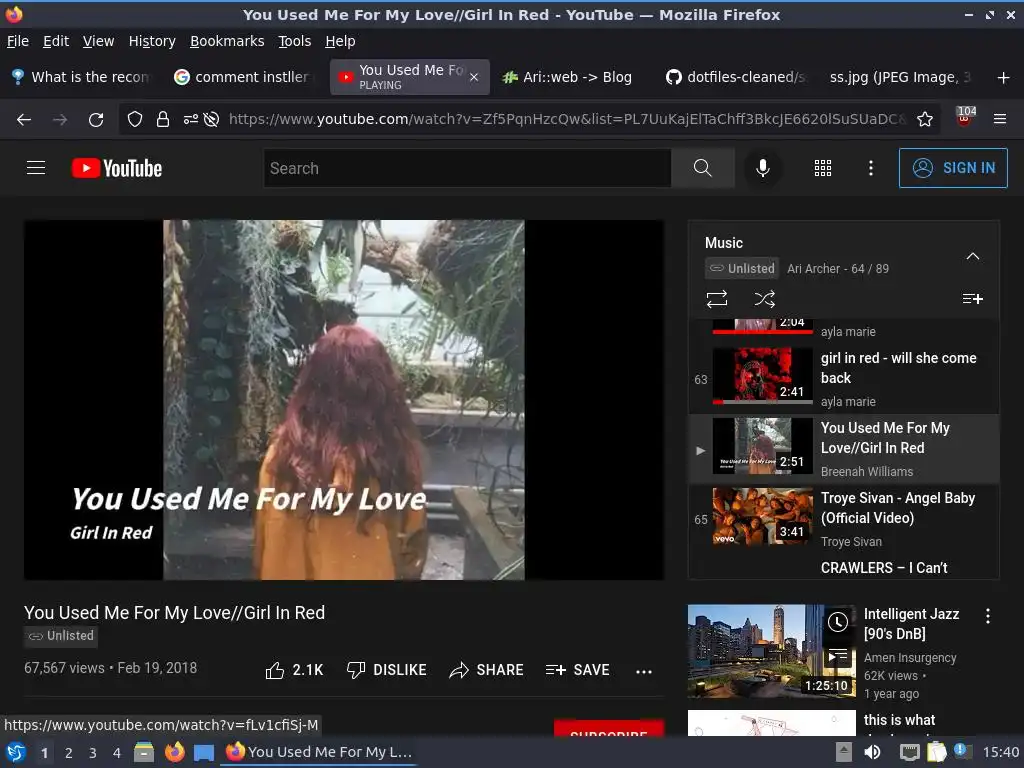This screenshot has width=1024, height=768.
Task: Open the Amen Insurgency channel link
Action: [910, 658]
